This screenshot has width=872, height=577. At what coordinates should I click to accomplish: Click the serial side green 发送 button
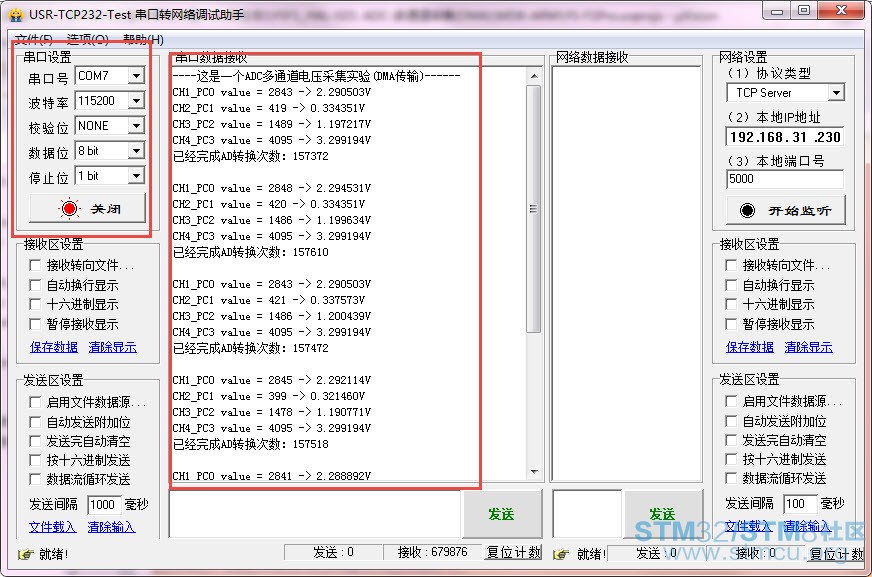pyautogui.click(x=502, y=514)
